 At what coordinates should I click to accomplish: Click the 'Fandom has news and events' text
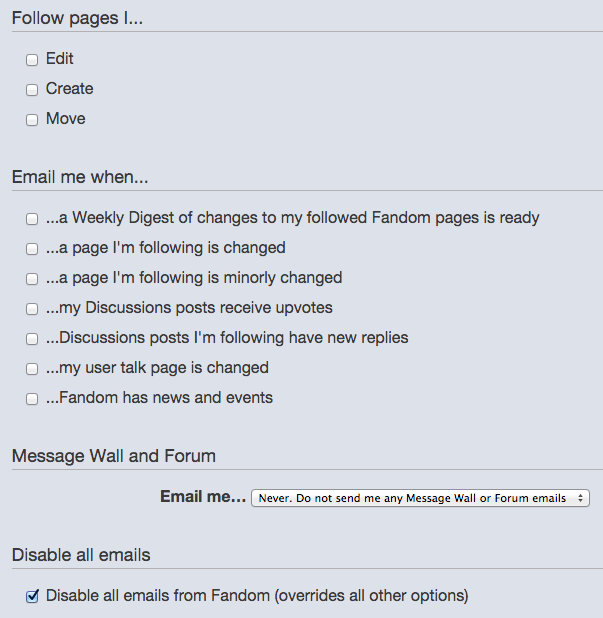click(x=160, y=398)
